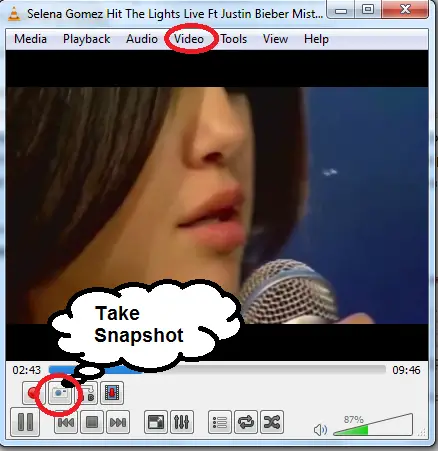Toggle the A-B loop button

coord(88,393)
